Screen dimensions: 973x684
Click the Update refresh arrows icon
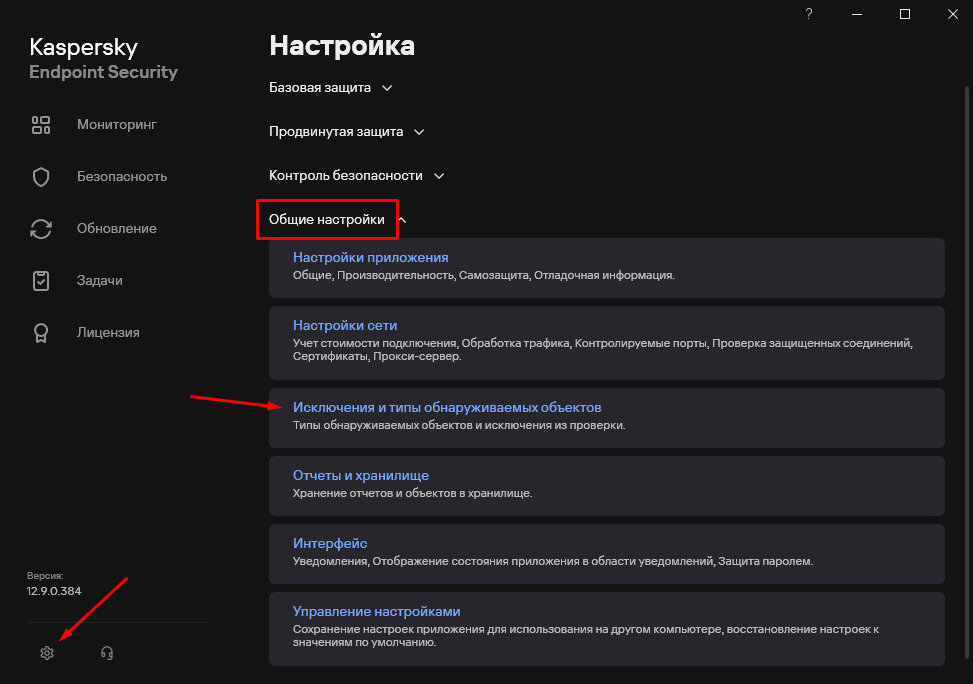tap(41, 229)
